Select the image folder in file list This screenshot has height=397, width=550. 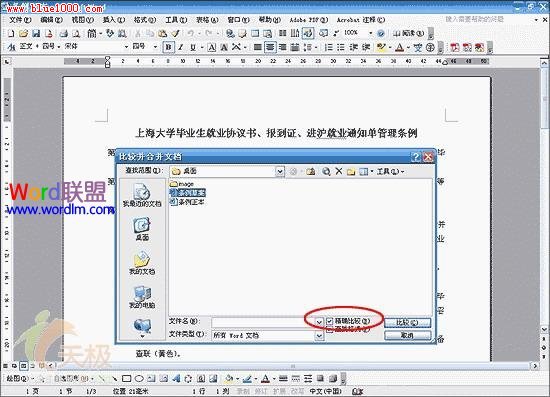click(x=182, y=184)
